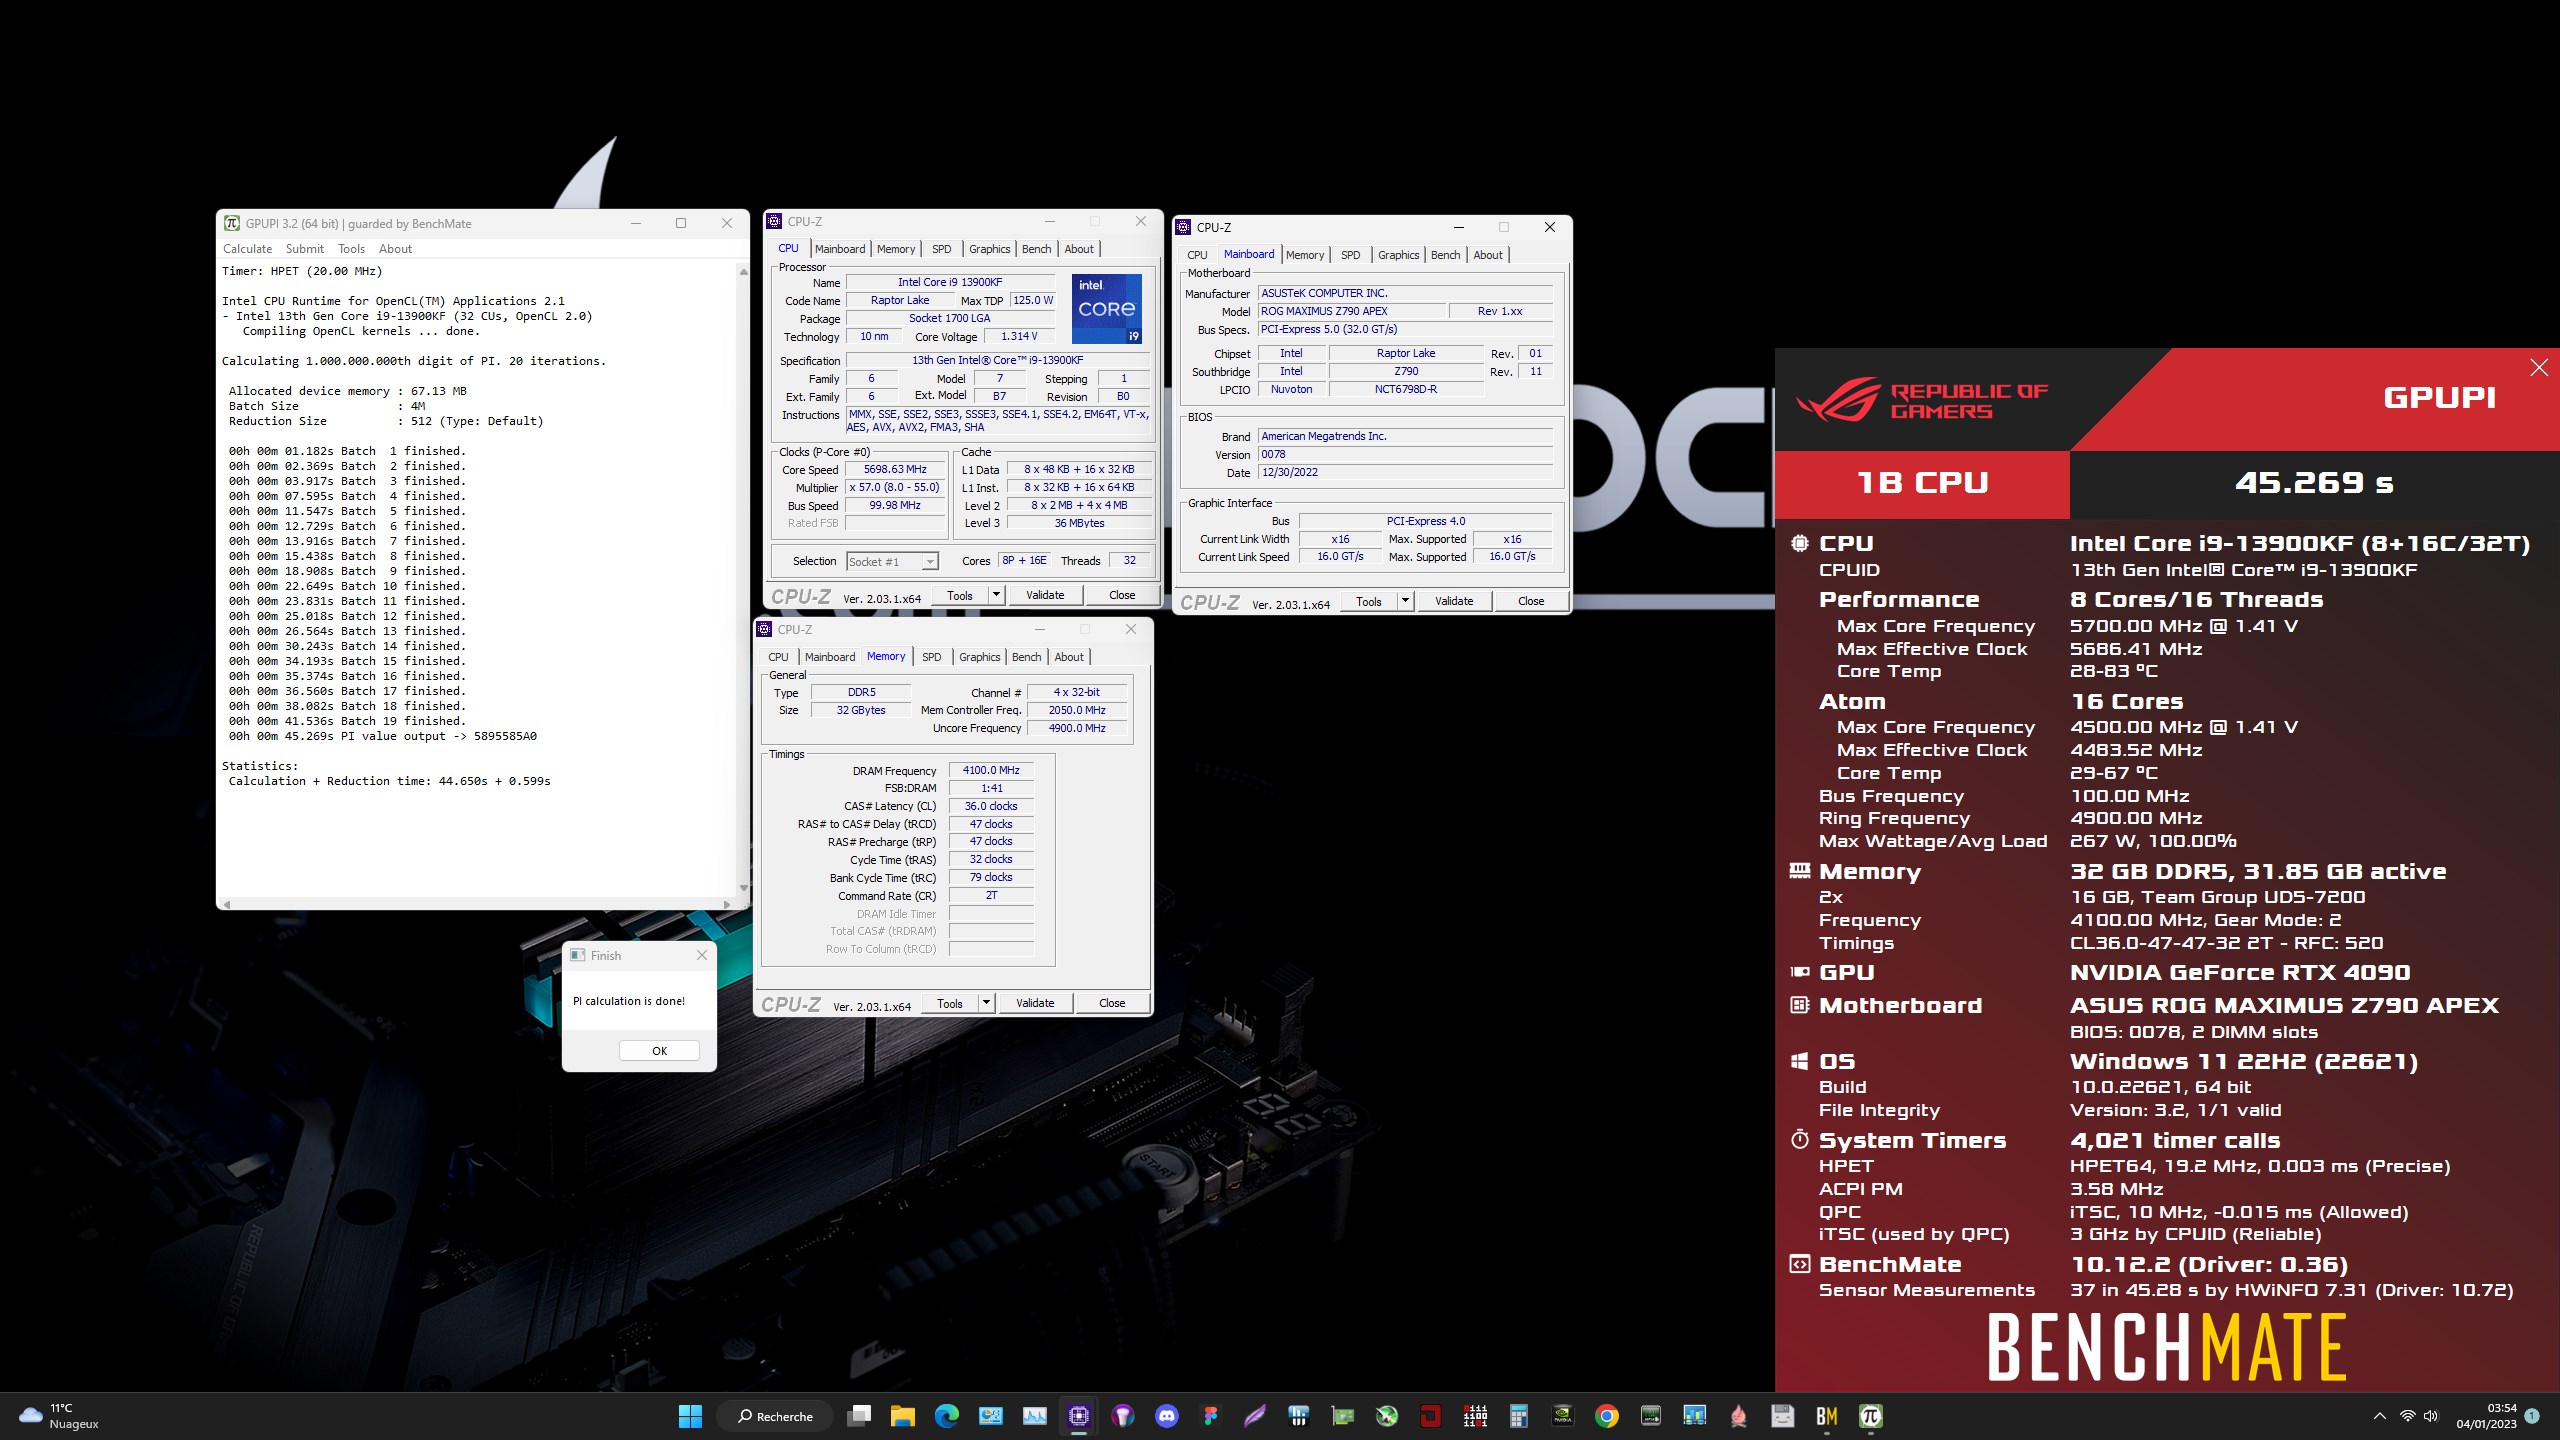Viewport: 2560px width, 1440px height.
Task: Expand Tools dropdown arrow in CPU-Z Memory window
Action: [986, 1003]
